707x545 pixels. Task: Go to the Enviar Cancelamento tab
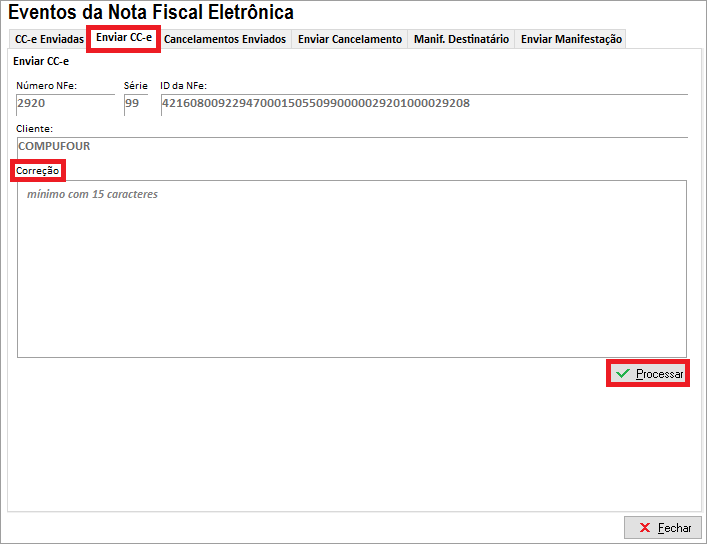point(350,39)
